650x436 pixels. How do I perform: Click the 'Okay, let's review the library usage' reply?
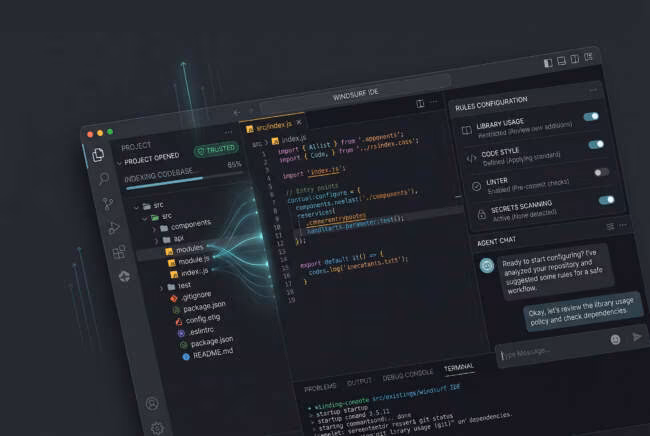click(x=581, y=312)
